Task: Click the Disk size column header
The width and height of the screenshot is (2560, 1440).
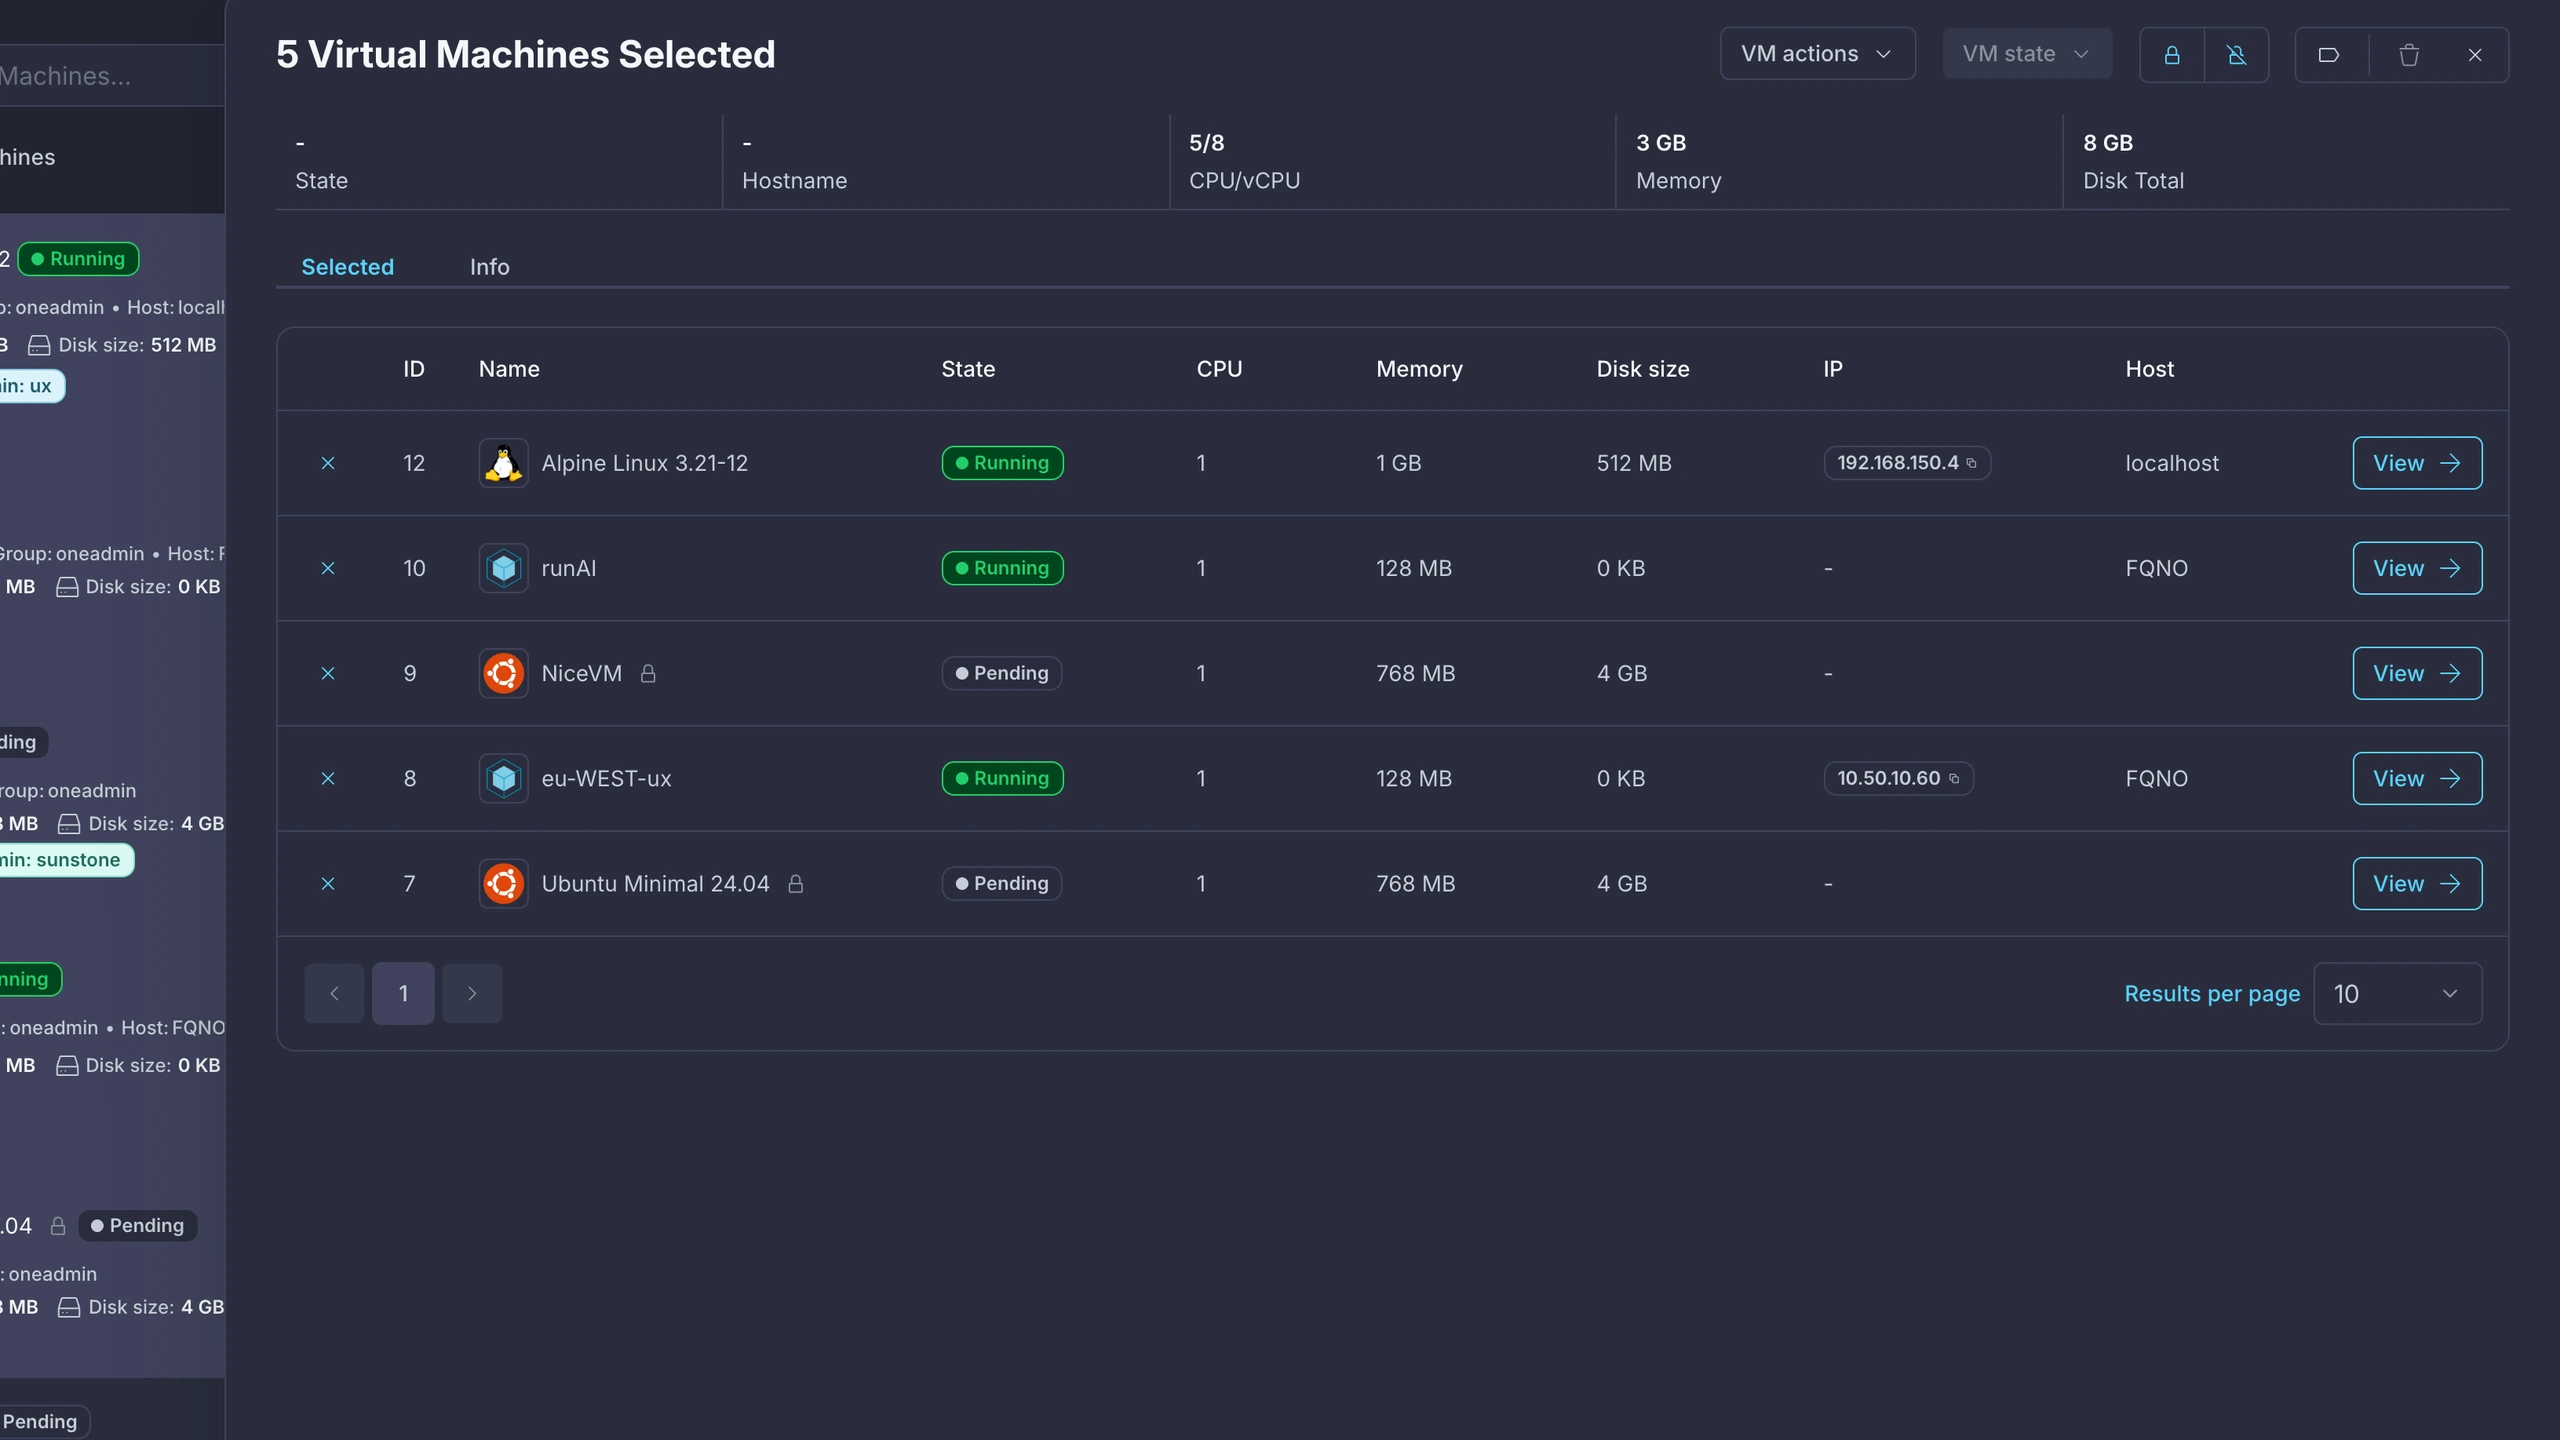Action: 1643,369
